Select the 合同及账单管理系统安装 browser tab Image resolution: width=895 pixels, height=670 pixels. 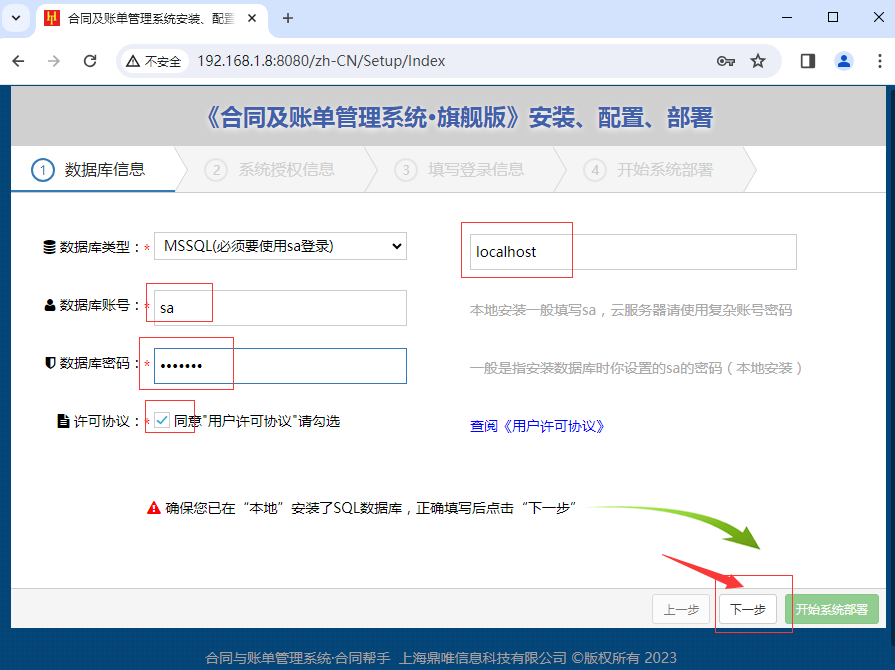153,19
